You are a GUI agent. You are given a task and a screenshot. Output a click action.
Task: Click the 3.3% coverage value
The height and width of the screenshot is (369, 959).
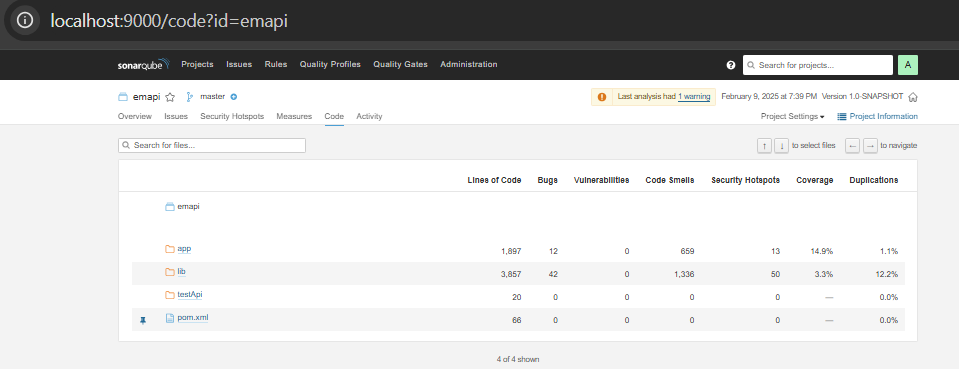(x=824, y=274)
